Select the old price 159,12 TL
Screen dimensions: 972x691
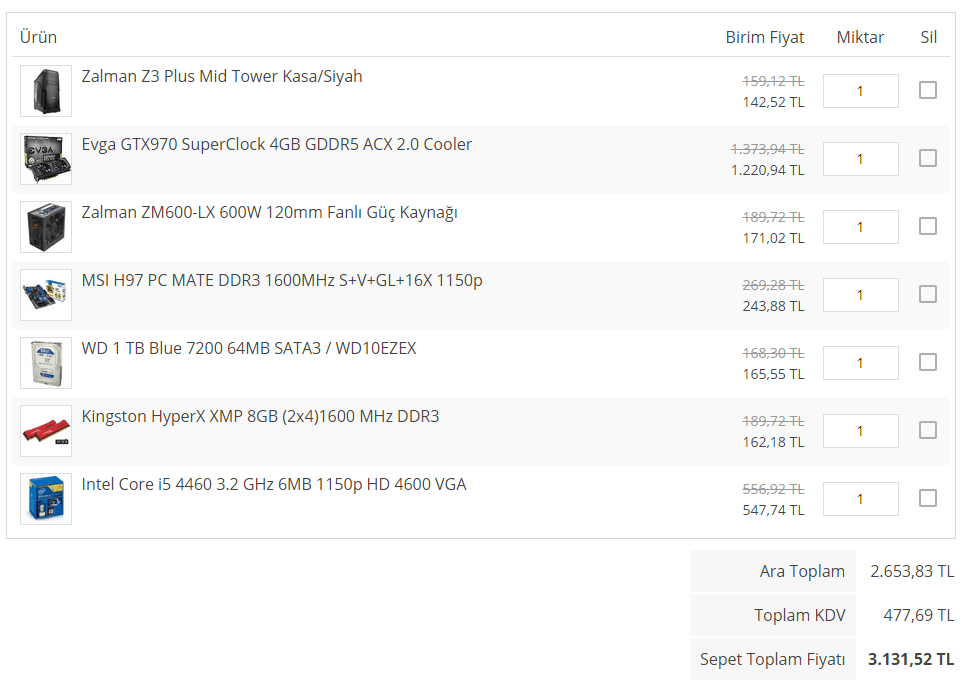pos(774,81)
